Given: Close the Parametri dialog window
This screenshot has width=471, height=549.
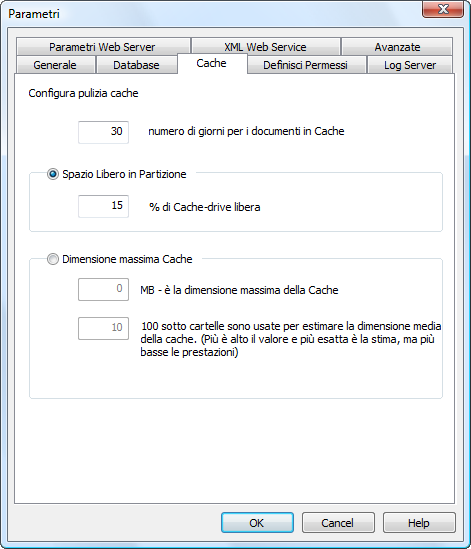Looking at the screenshot, I should coord(443,9).
